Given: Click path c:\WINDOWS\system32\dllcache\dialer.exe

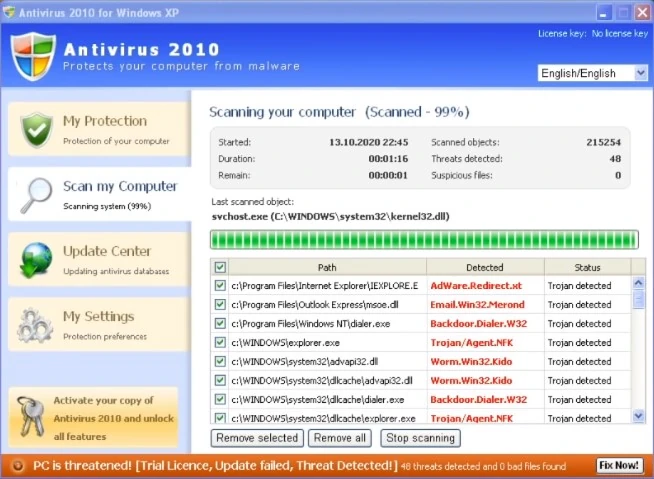Looking at the screenshot, I should tap(318, 400).
